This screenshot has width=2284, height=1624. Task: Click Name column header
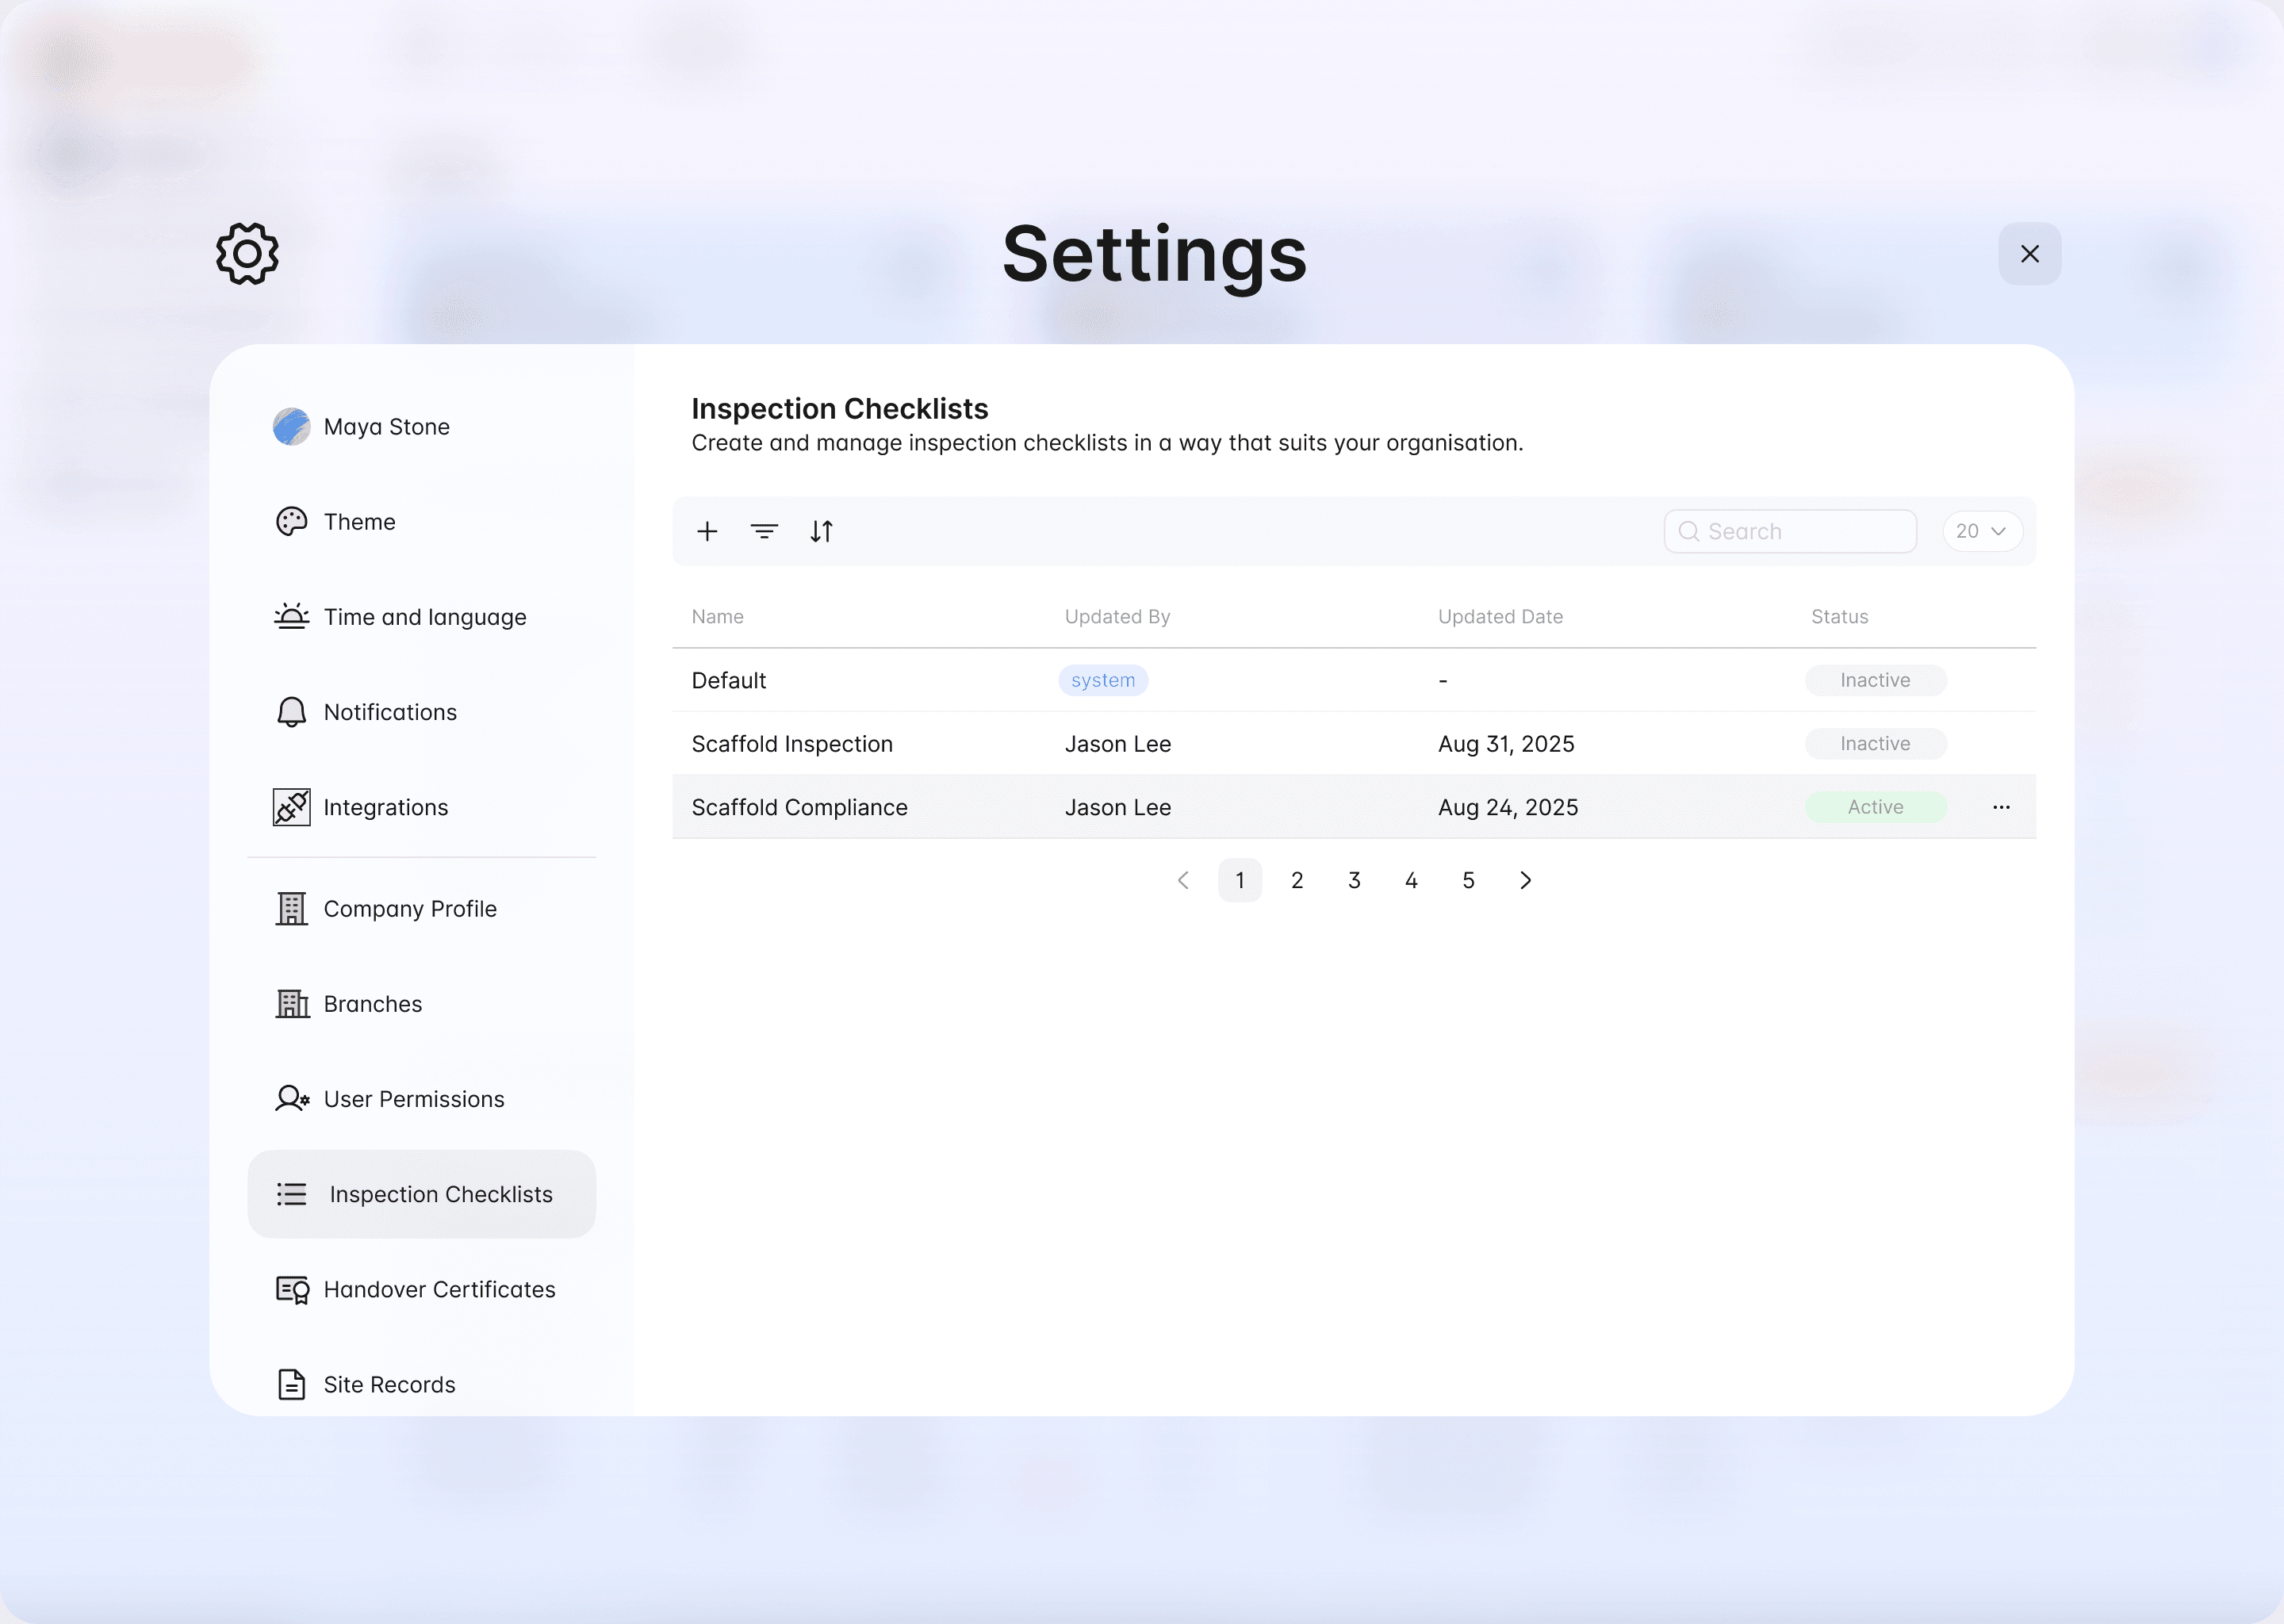pyautogui.click(x=717, y=617)
